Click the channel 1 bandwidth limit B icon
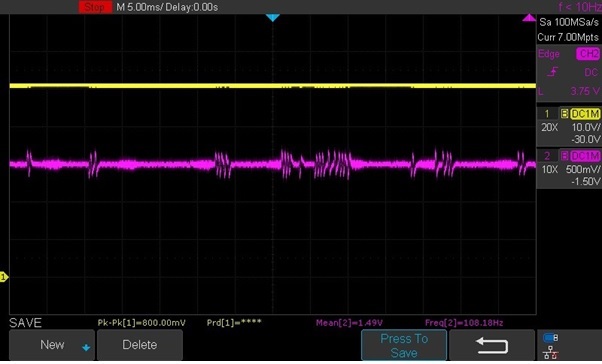602x364 pixels. [x=564, y=114]
